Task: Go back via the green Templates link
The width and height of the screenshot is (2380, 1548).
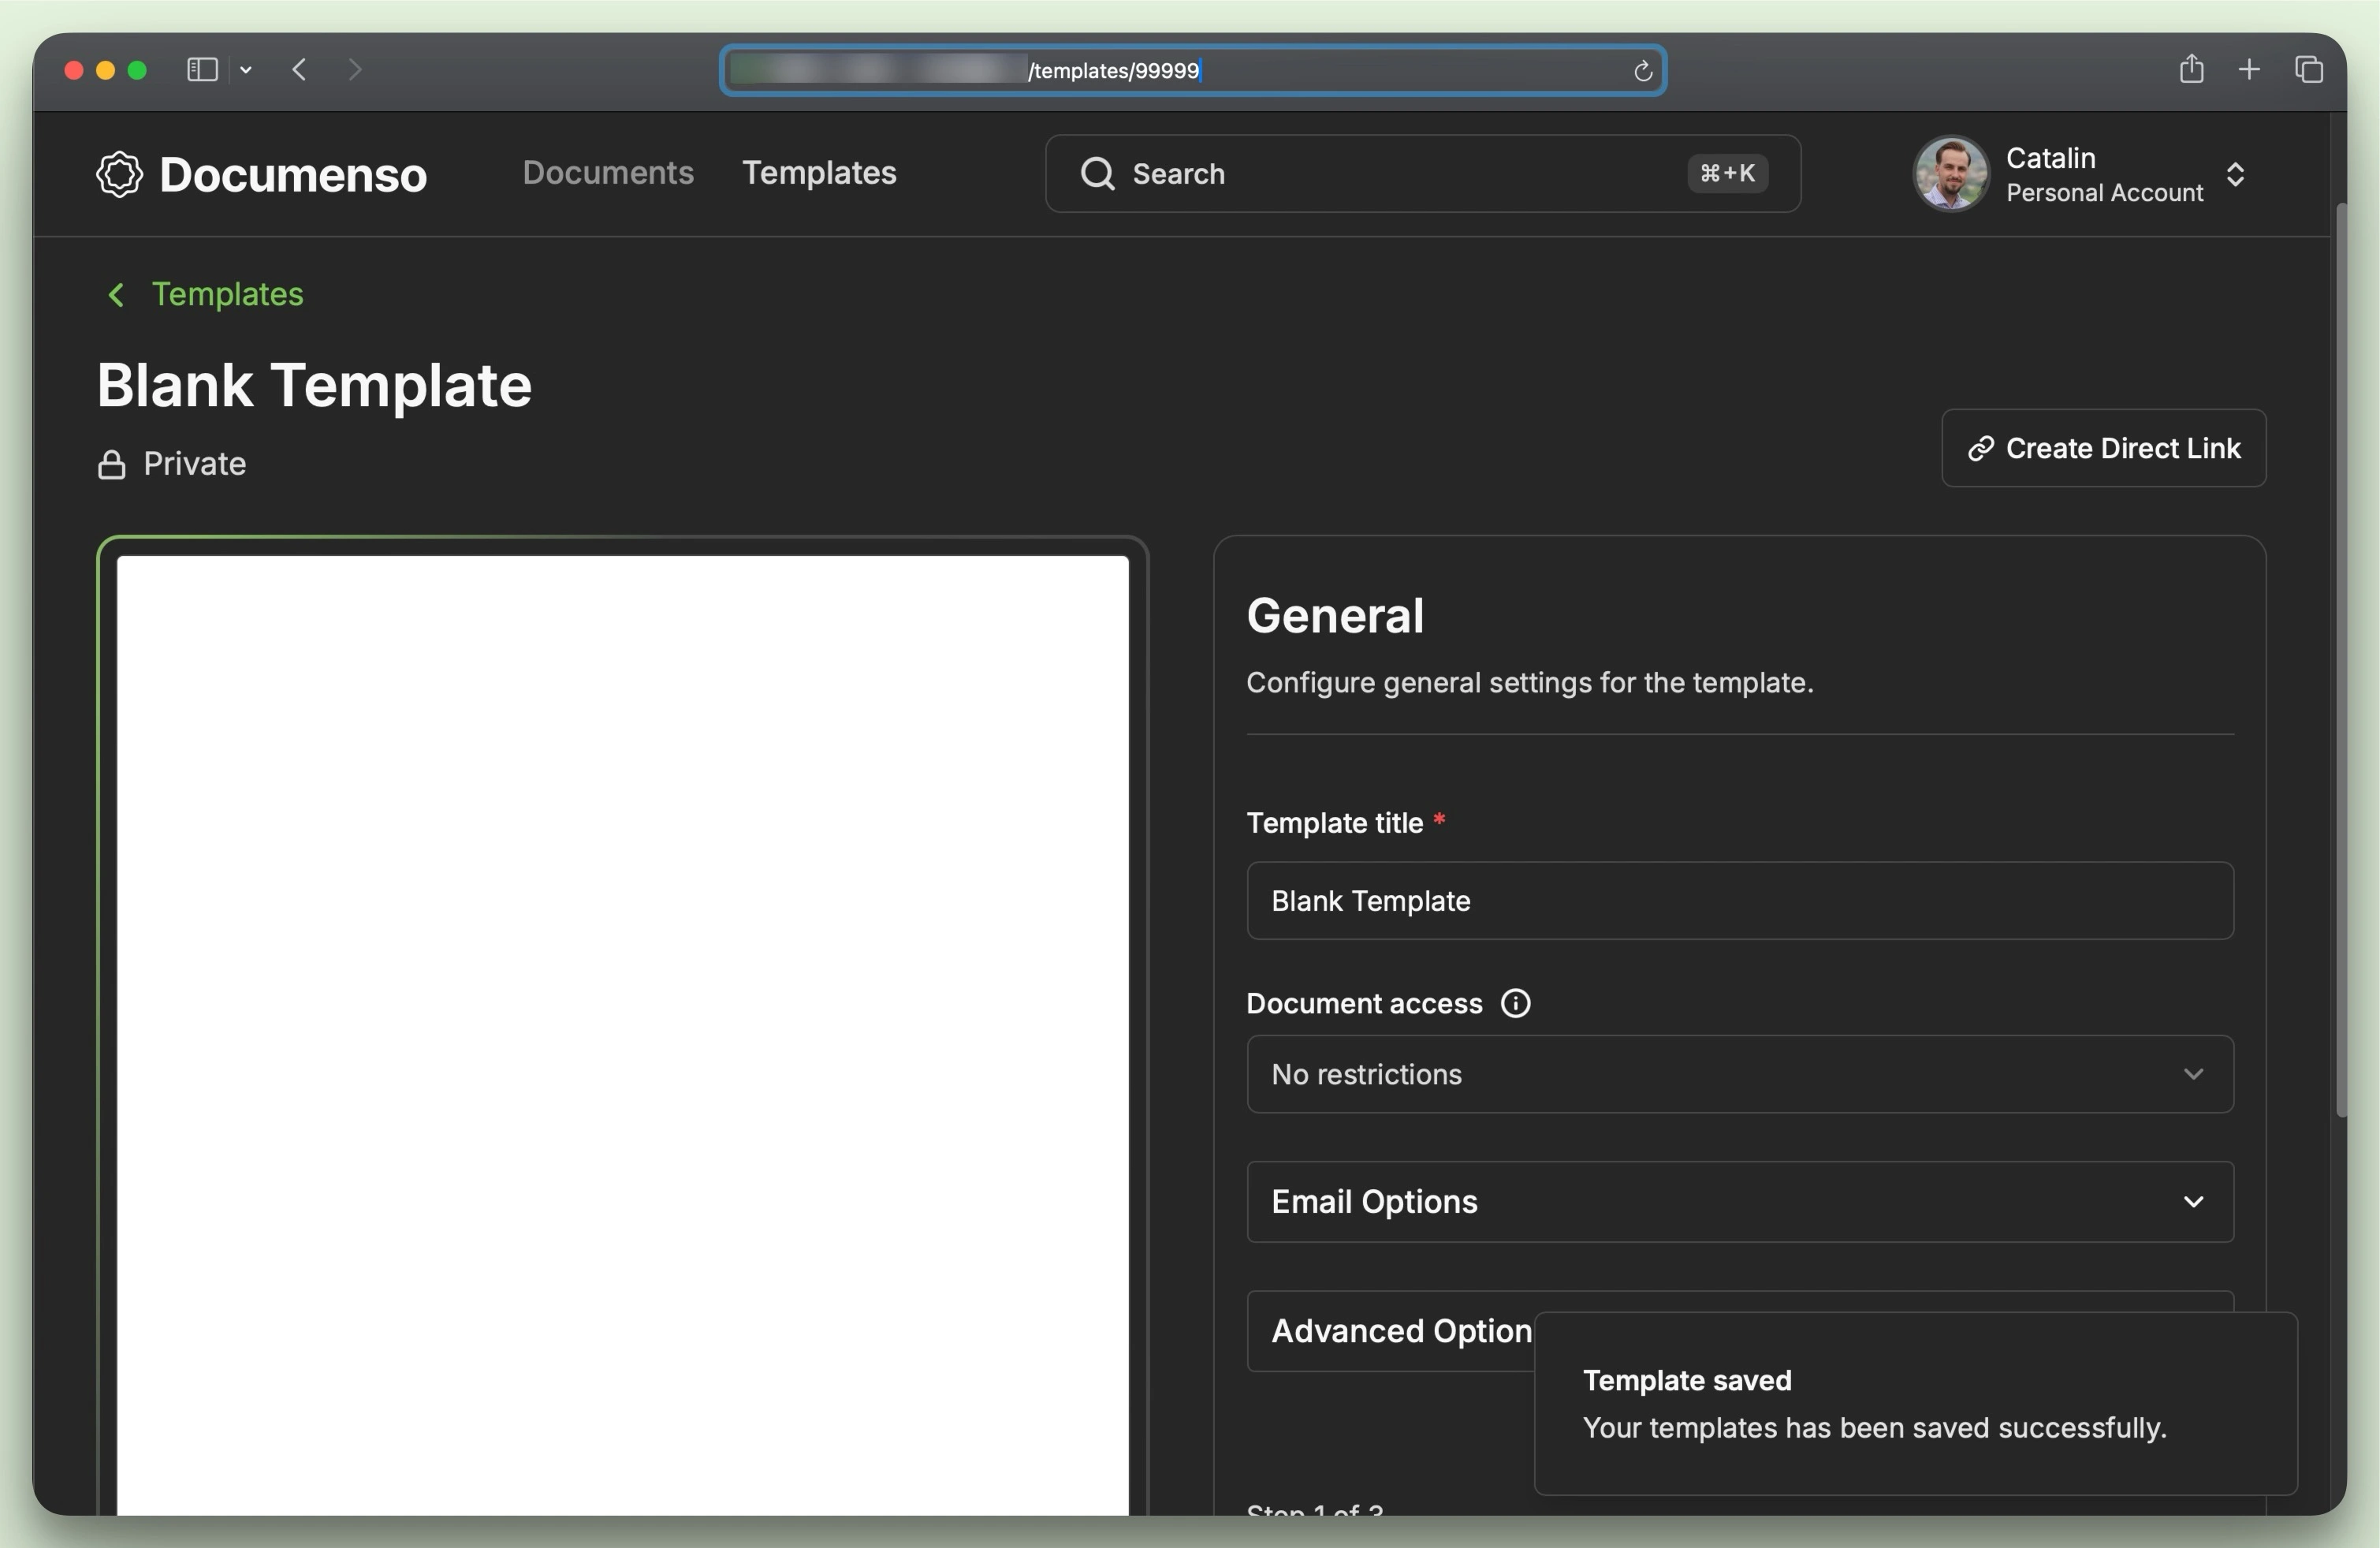Action: (226, 294)
